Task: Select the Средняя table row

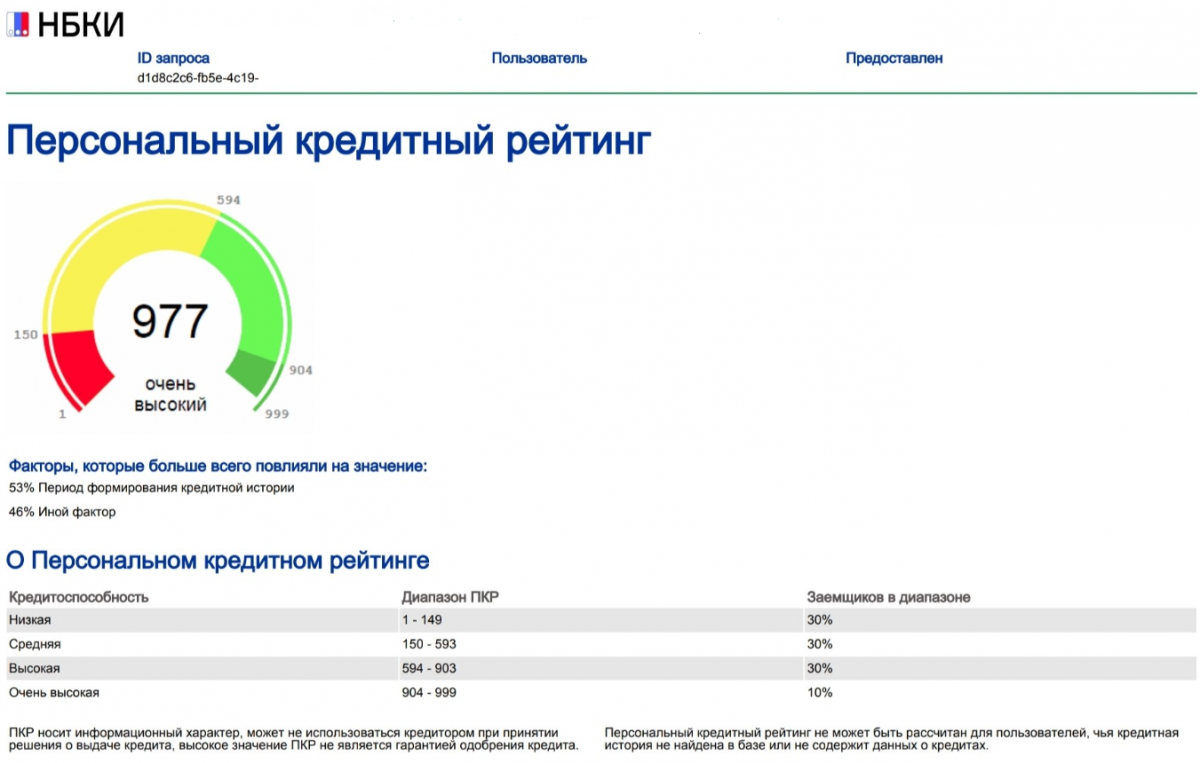Action: [601, 644]
